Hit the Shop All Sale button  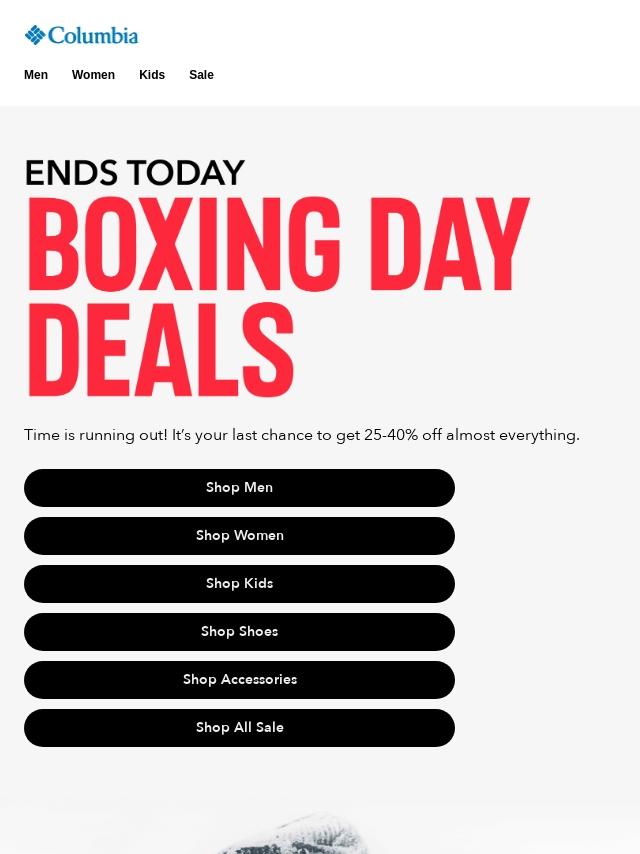tap(239, 728)
